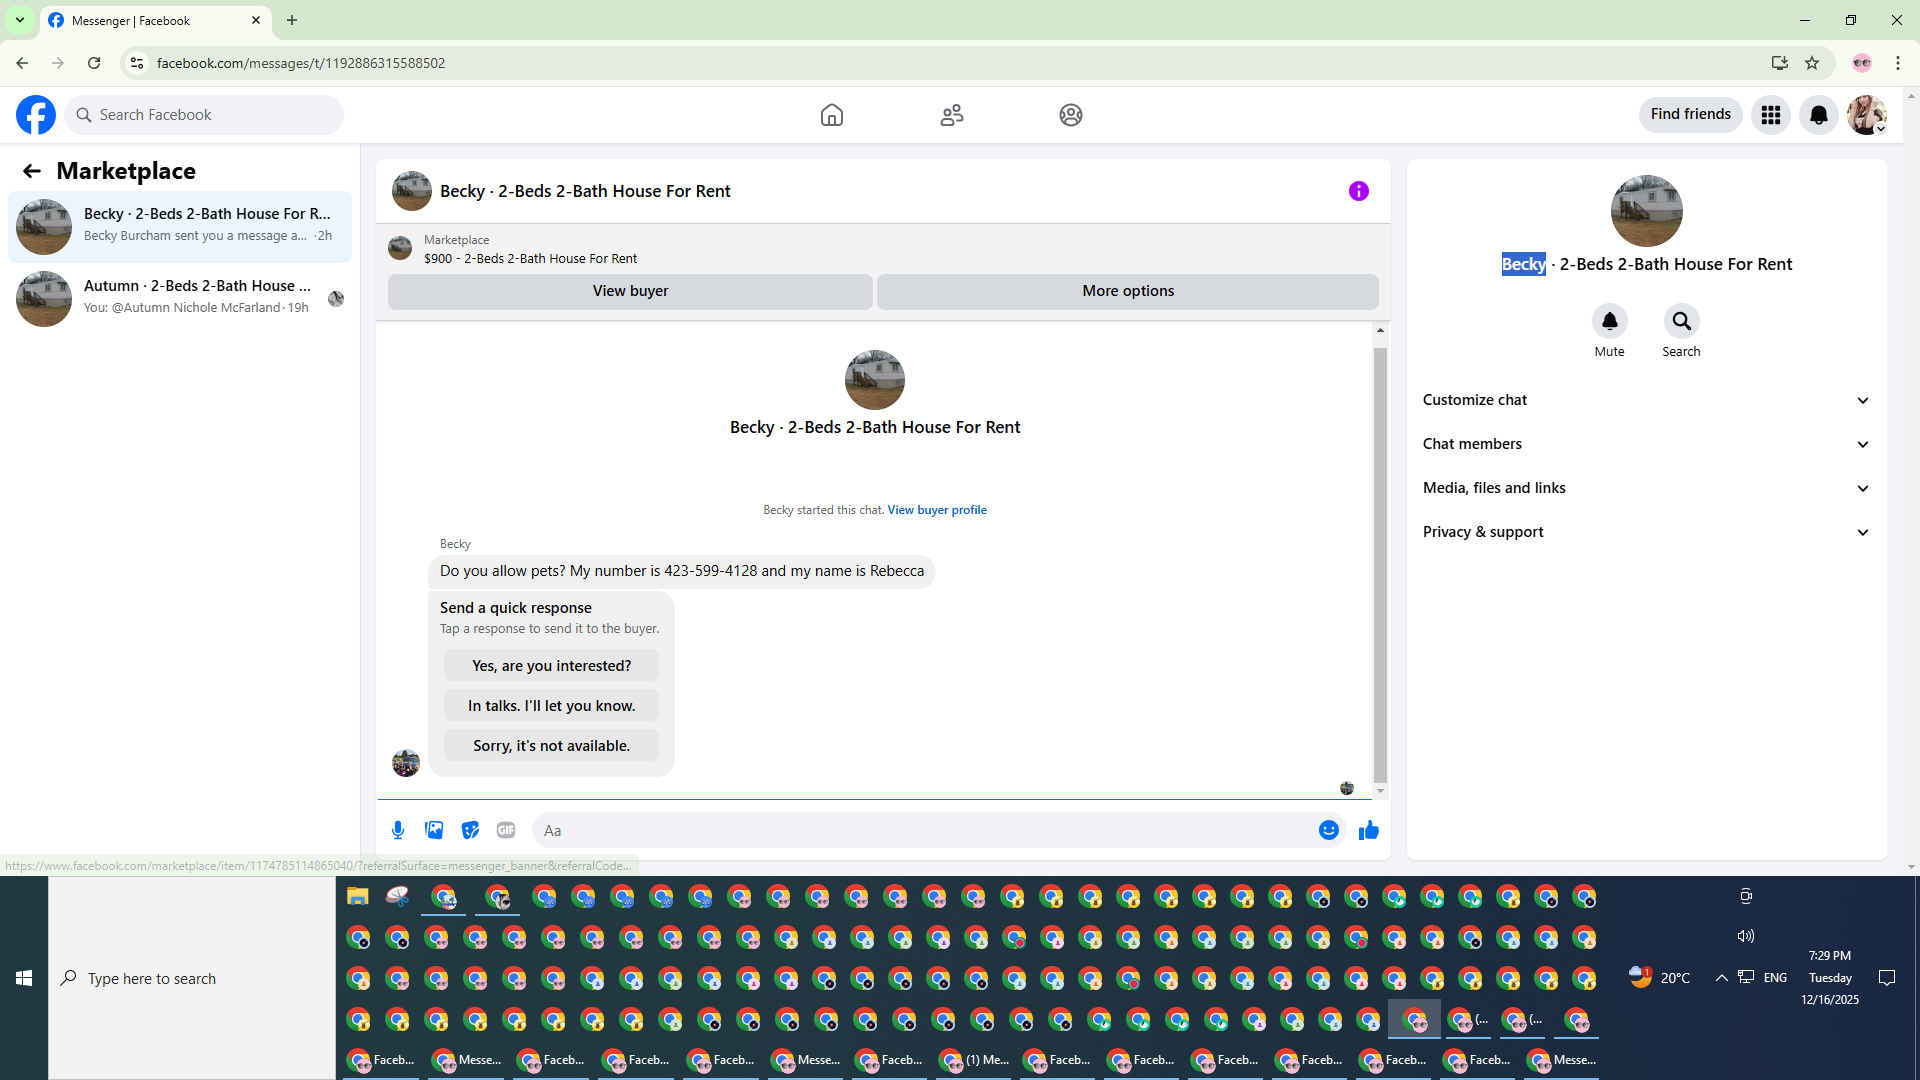Open the Home feed icon
Image resolution: width=1920 pixels, height=1080 pixels.
[832, 115]
